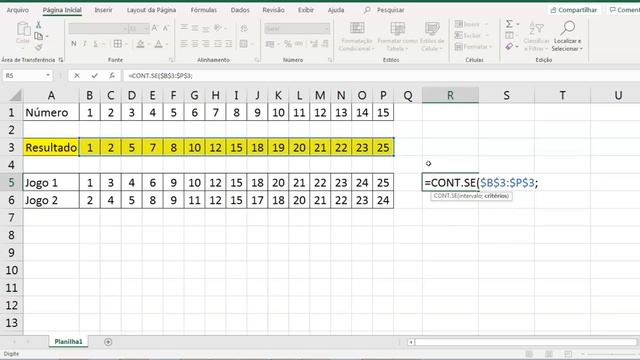Open Classificar e Filtrar dropdown
The width and height of the screenshot is (640, 360).
coord(536,37)
